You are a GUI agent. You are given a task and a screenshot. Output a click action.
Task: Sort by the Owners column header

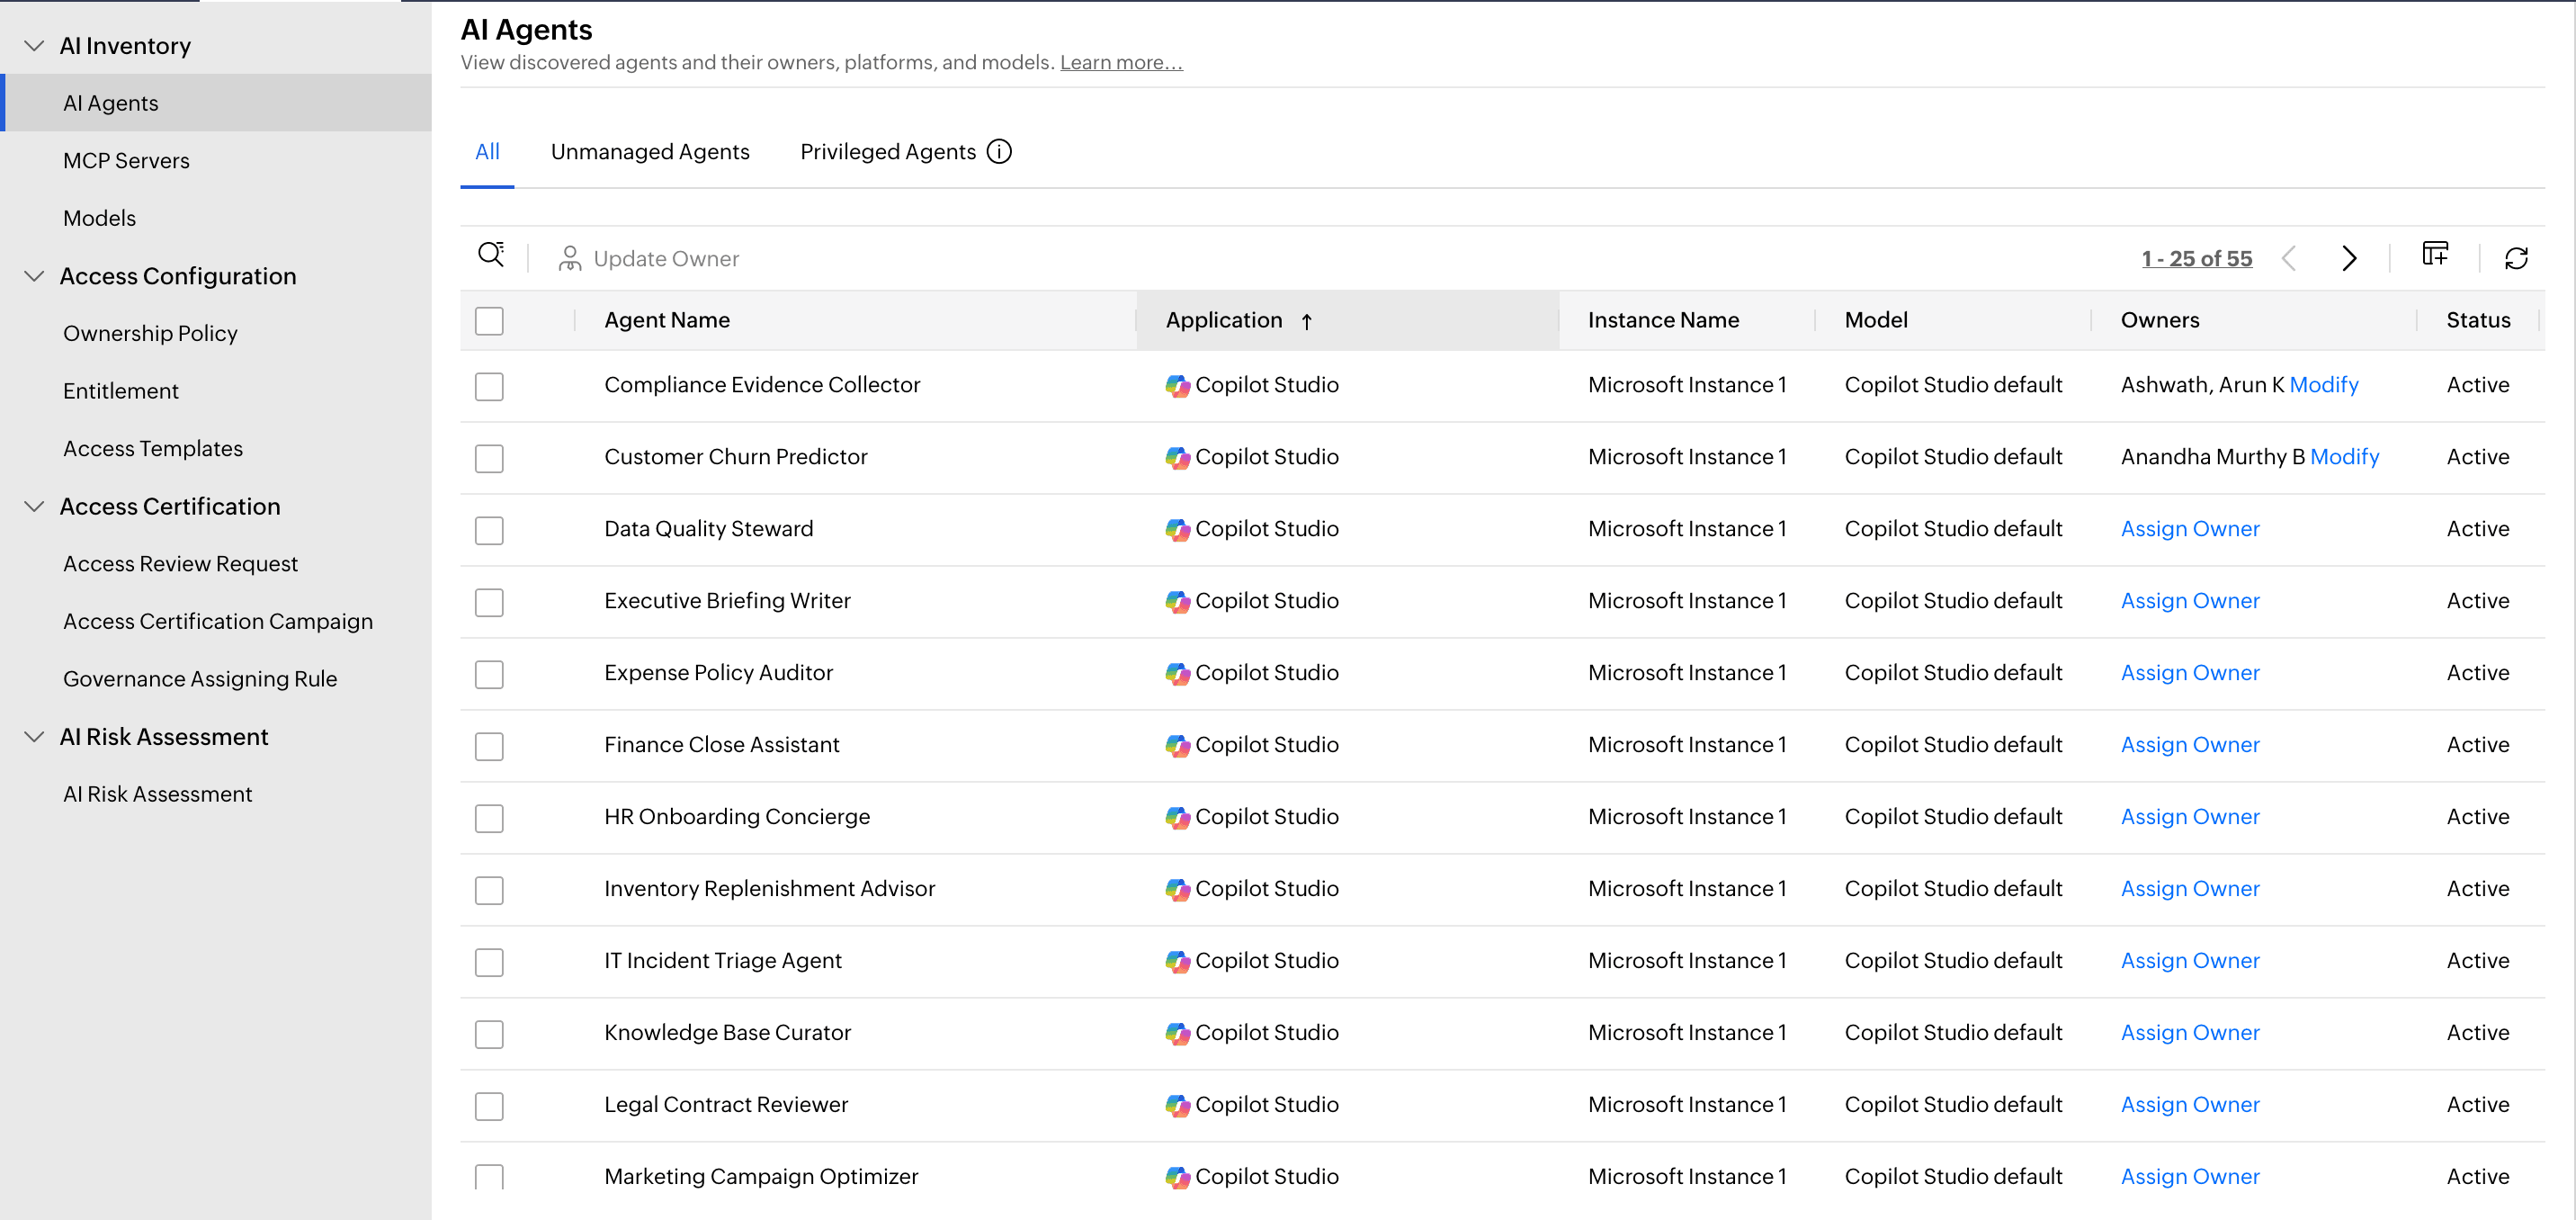pyautogui.click(x=2160, y=321)
